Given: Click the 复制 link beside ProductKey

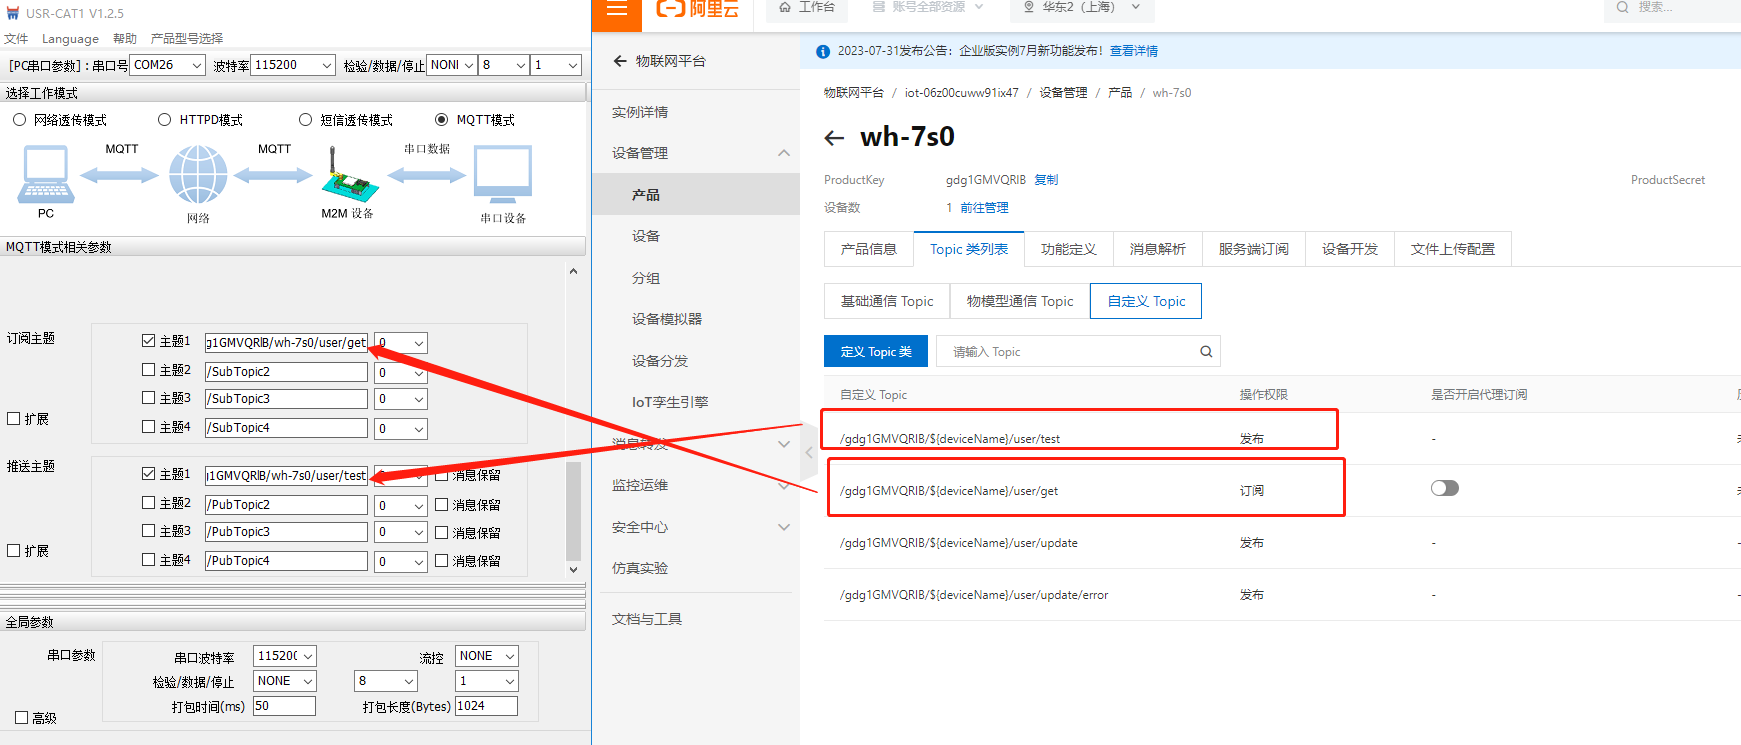Looking at the screenshot, I should point(1046,180).
